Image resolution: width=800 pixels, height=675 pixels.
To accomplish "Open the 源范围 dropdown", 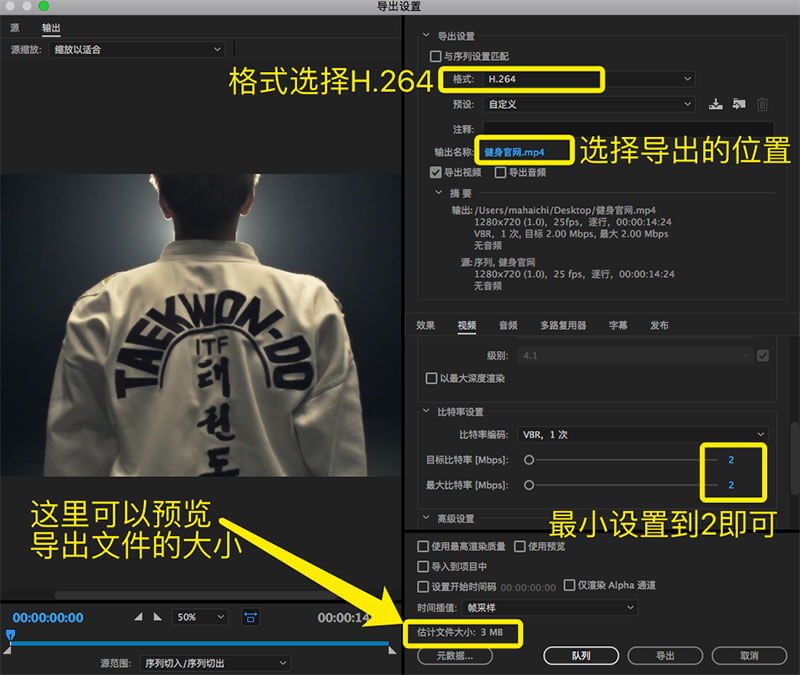I will tap(215, 663).
